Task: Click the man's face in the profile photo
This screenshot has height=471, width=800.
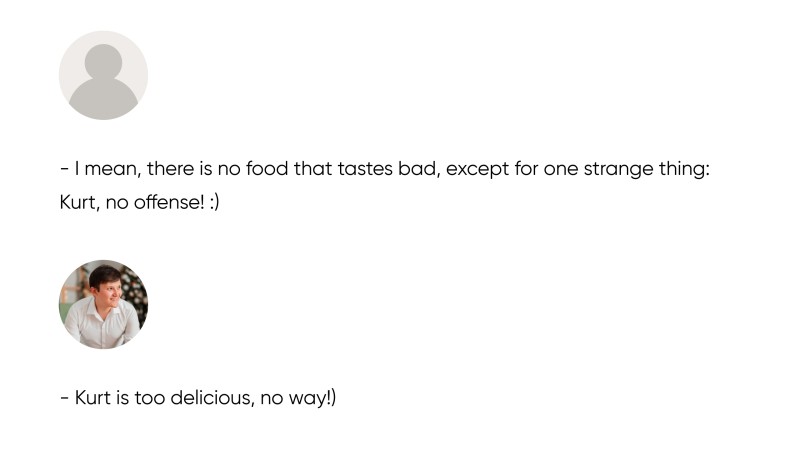Action: [109, 292]
